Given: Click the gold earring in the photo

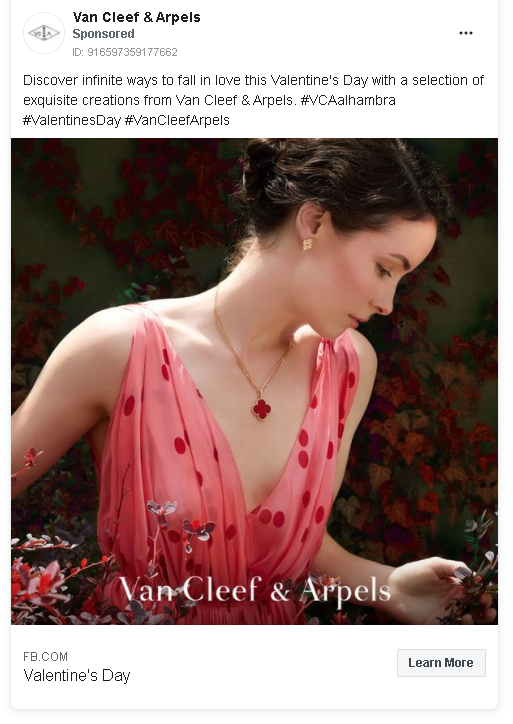Looking at the screenshot, I should tap(308, 244).
